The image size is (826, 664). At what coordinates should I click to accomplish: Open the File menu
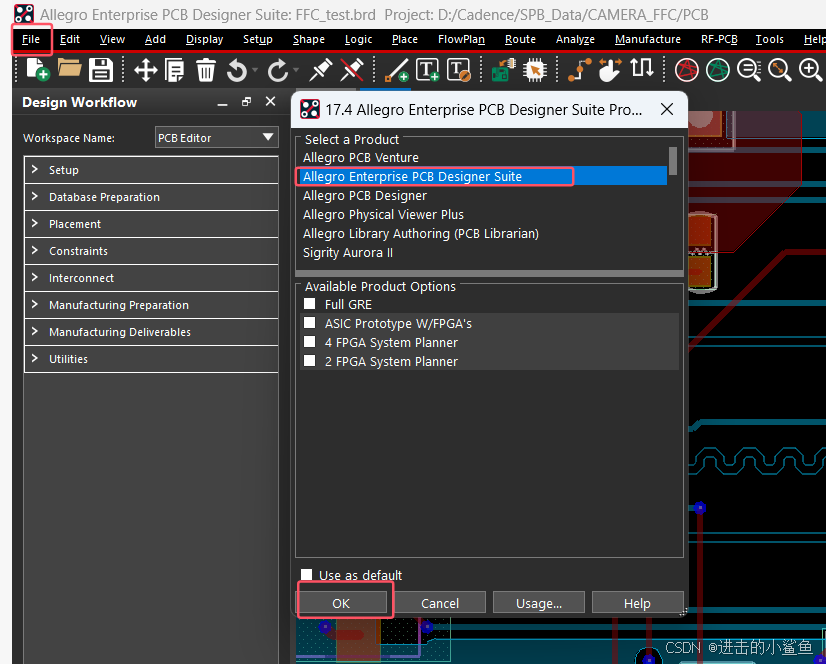pos(31,40)
